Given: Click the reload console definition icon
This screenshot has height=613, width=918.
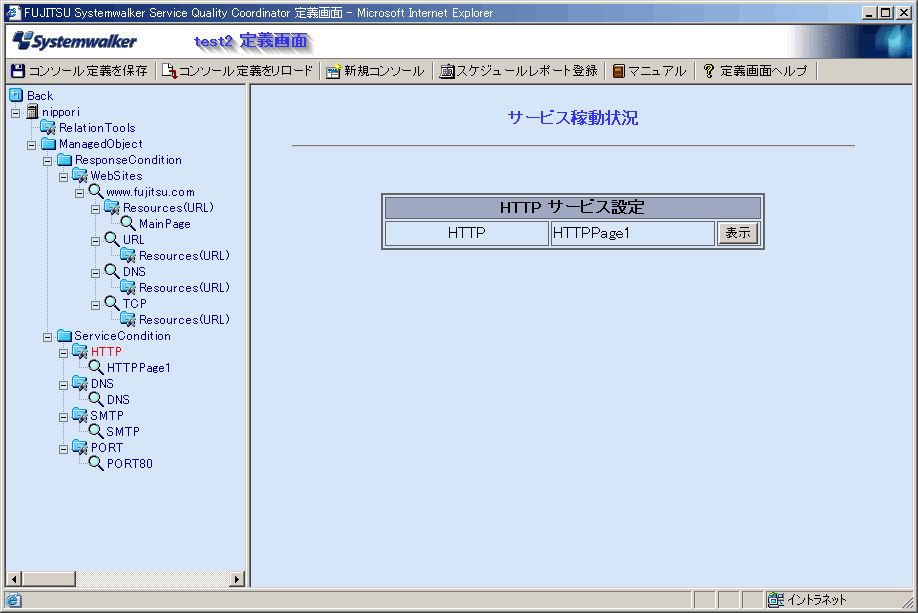Looking at the screenshot, I should 170,71.
